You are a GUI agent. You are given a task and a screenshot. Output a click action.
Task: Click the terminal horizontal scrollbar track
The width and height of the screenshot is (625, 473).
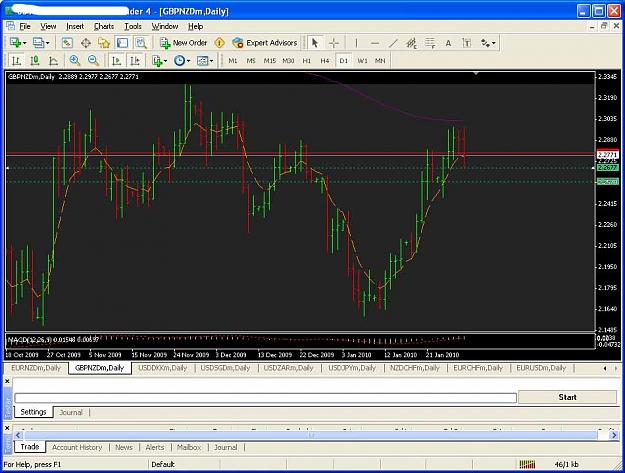315,435
